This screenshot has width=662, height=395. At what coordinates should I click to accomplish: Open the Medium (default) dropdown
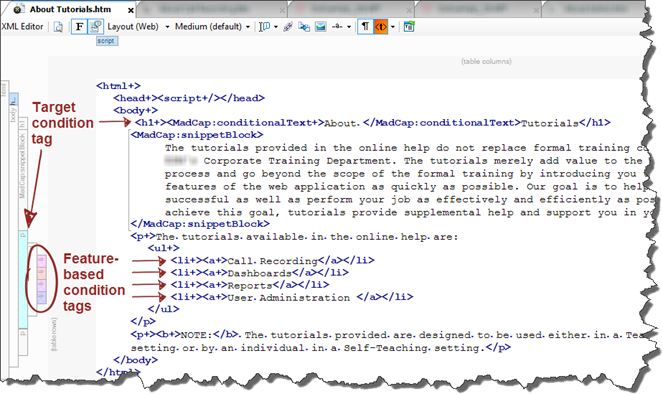(212, 27)
